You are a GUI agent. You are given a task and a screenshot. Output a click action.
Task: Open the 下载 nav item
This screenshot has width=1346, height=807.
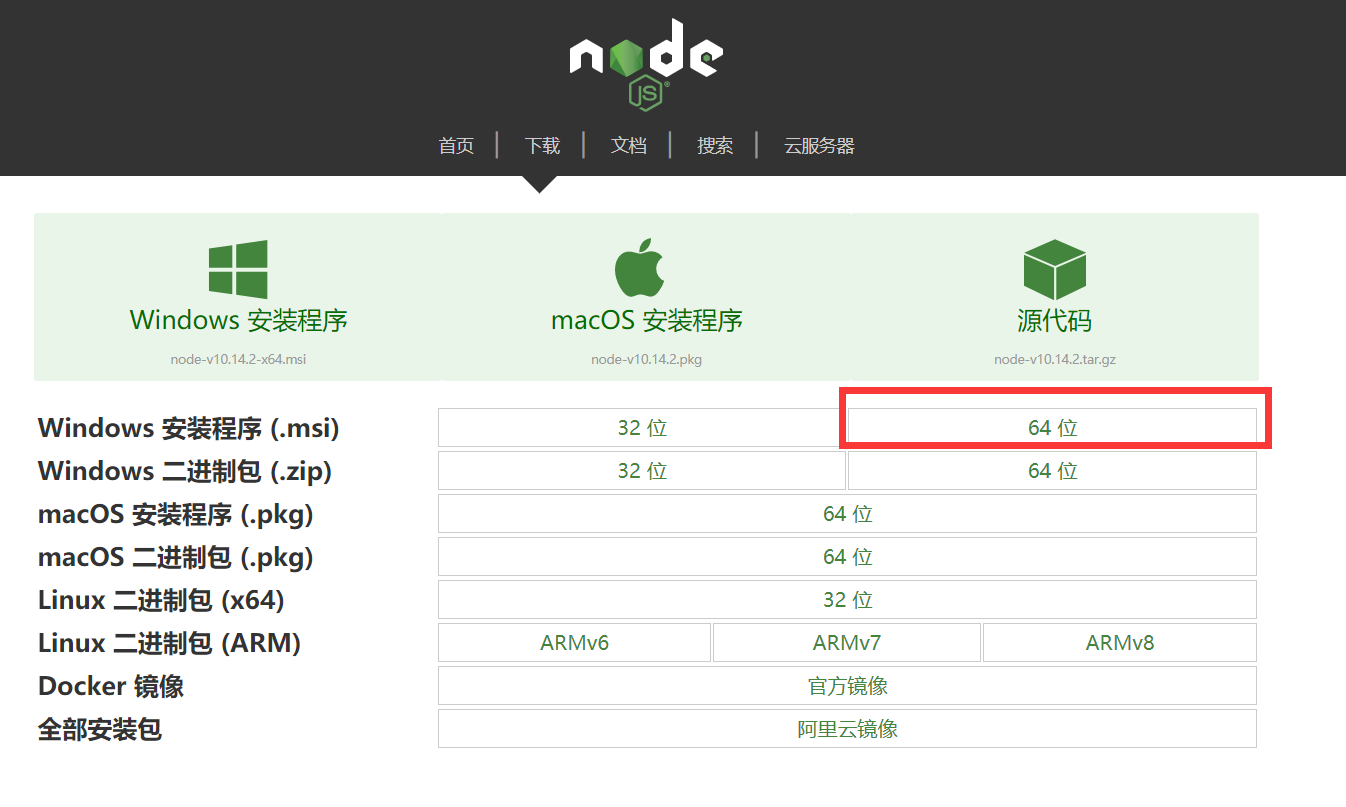542,146
